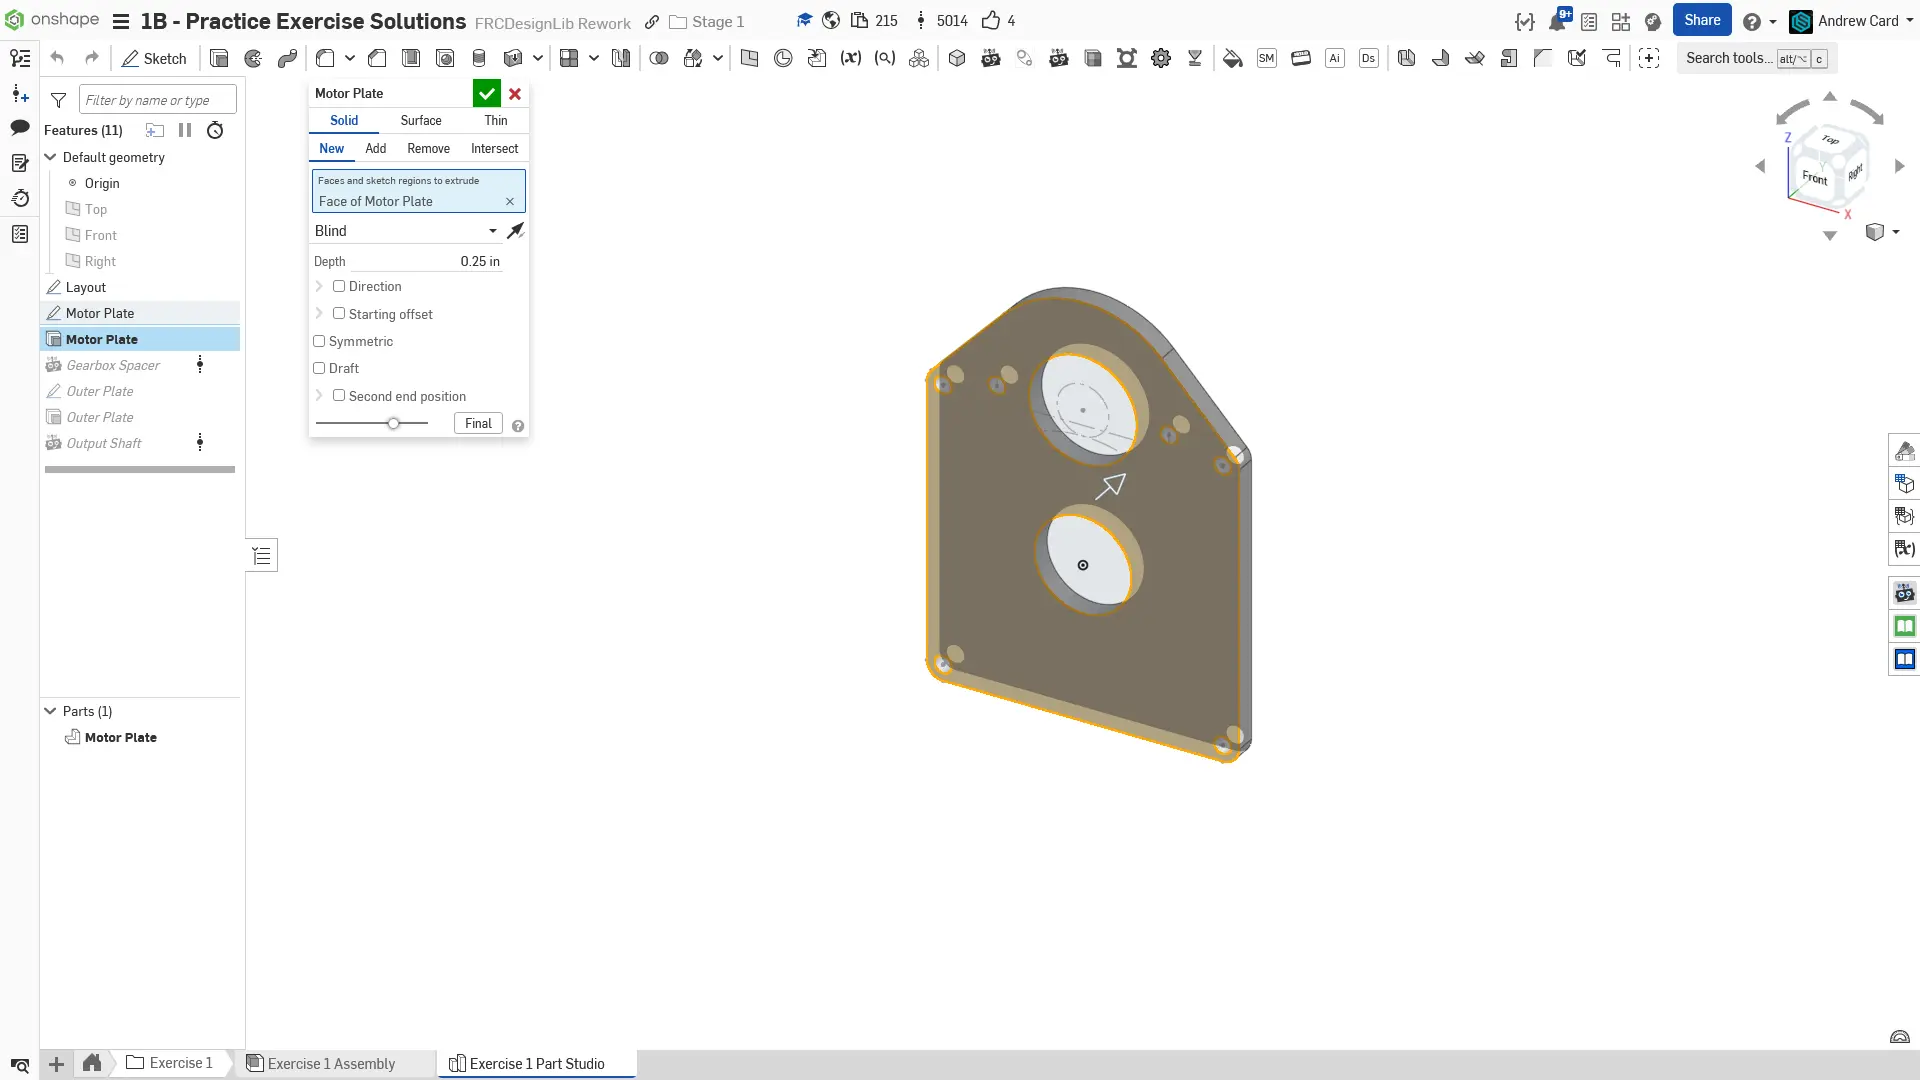Switch to the Surface tab

[x=420, y=120]
